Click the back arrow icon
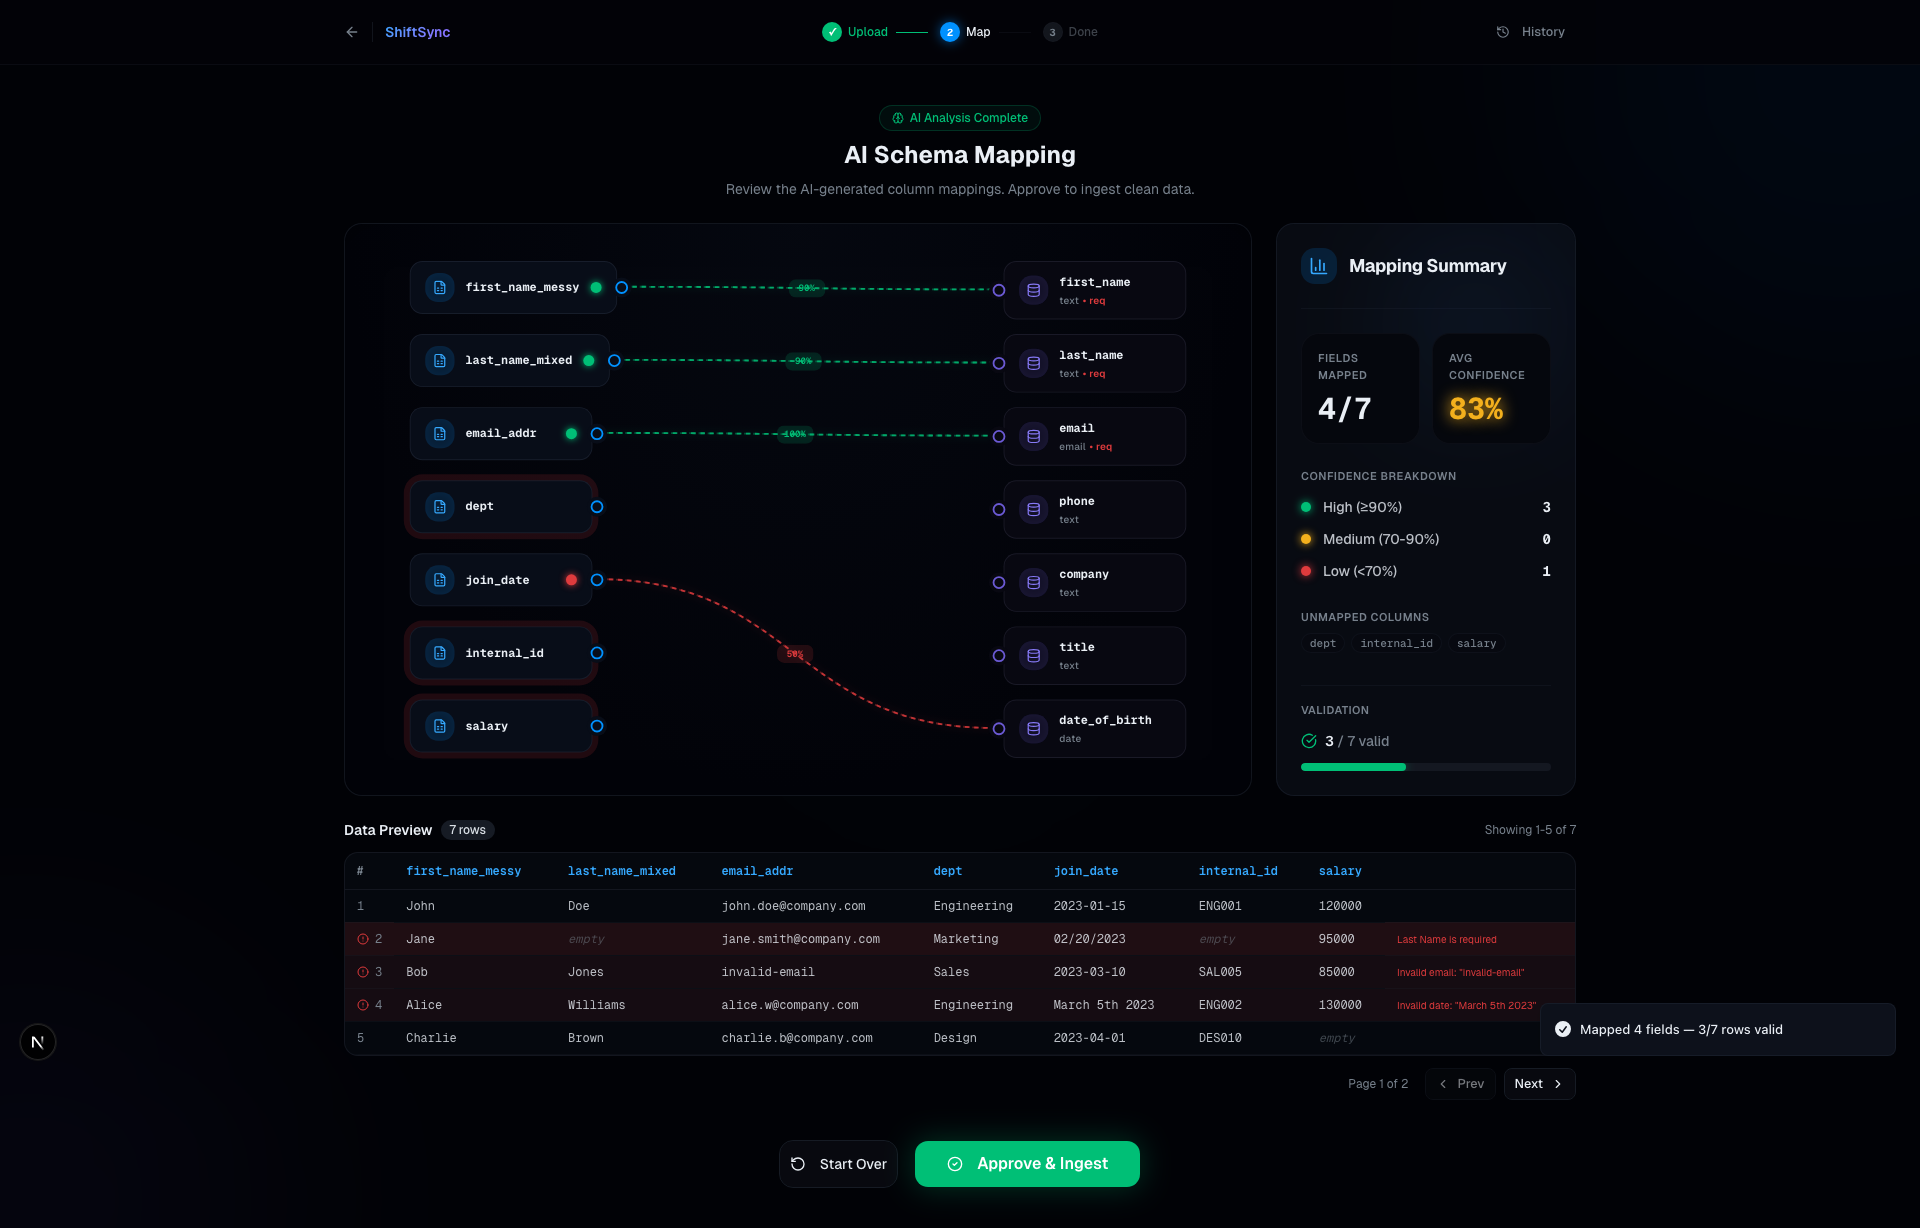This screenshot has height=1228, width=1920. click(x=352, y=32)
